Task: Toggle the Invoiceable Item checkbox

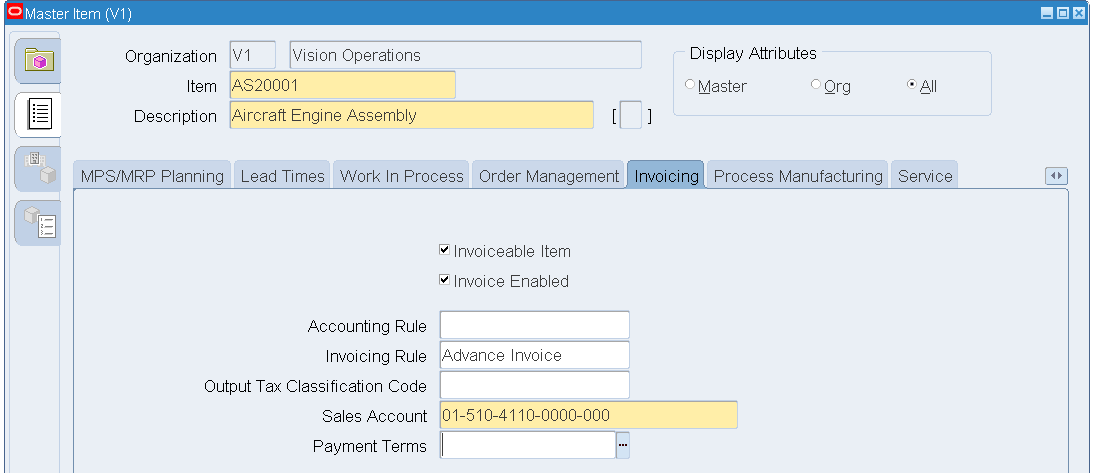Action: pos(444,250)
